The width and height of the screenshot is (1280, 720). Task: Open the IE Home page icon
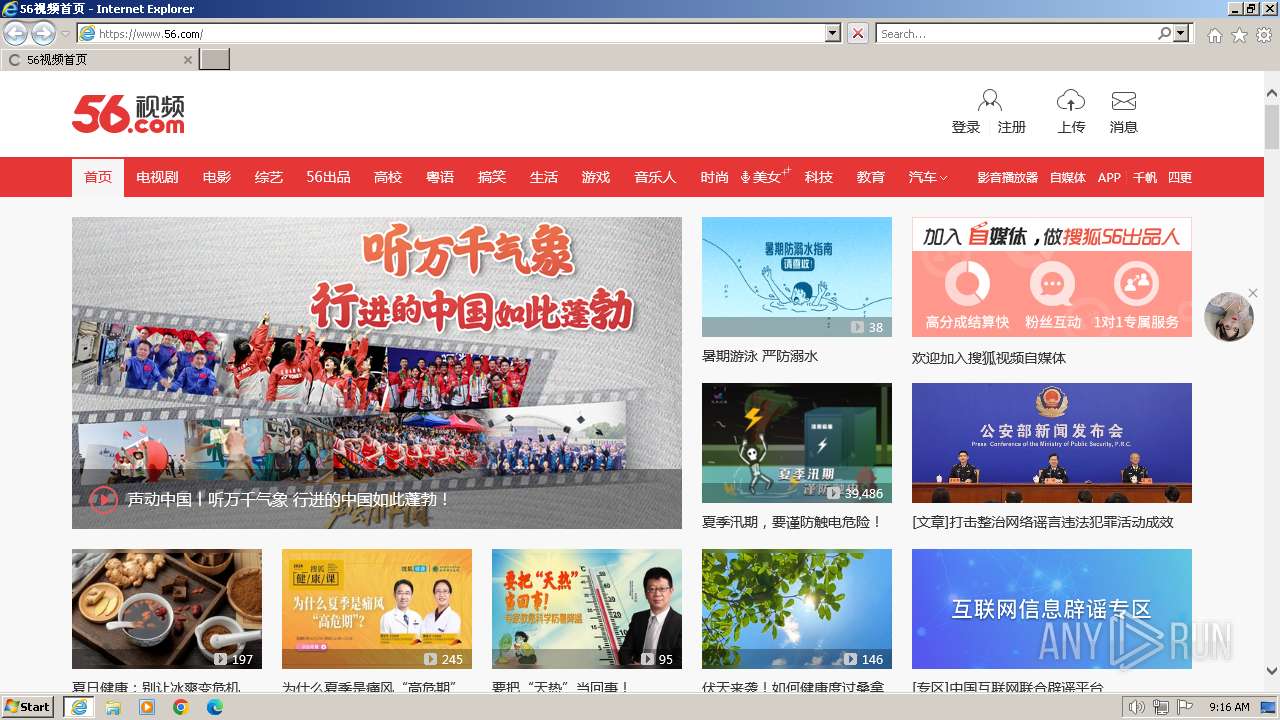[x=1214, y=35]
